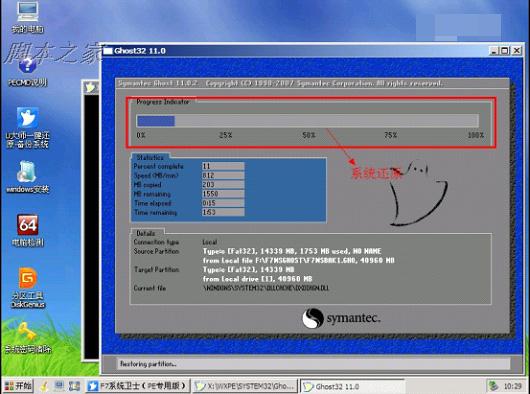Click the Source Partition type line
The height and width of the screenshot is (394, 530).
pyautogui.click(x=292, y=251)
